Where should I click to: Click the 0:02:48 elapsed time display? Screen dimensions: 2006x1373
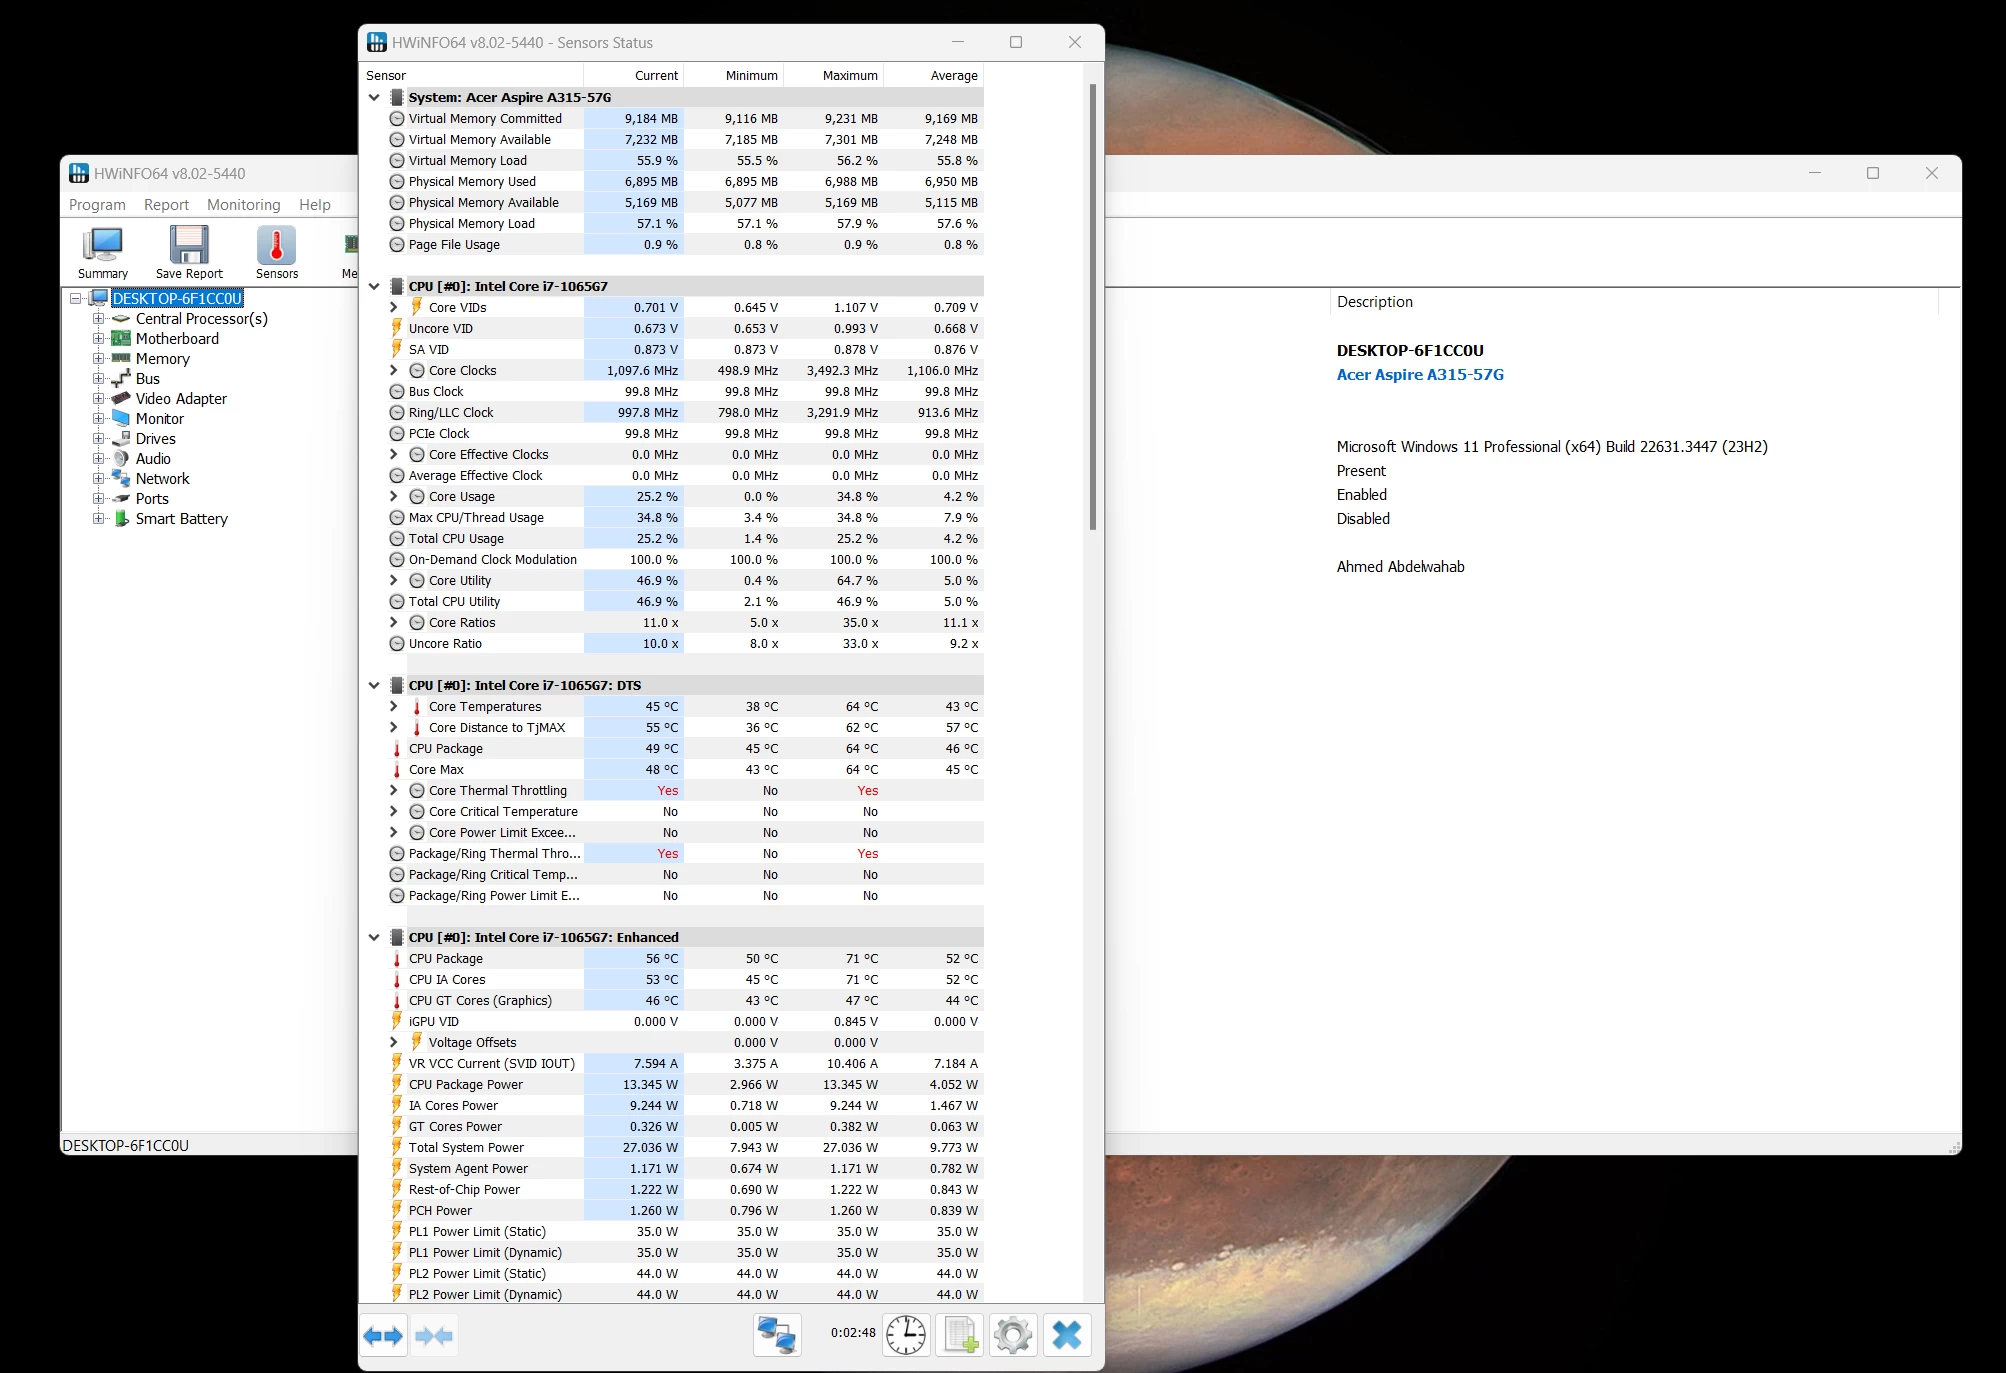click(x=853, y=1333)
